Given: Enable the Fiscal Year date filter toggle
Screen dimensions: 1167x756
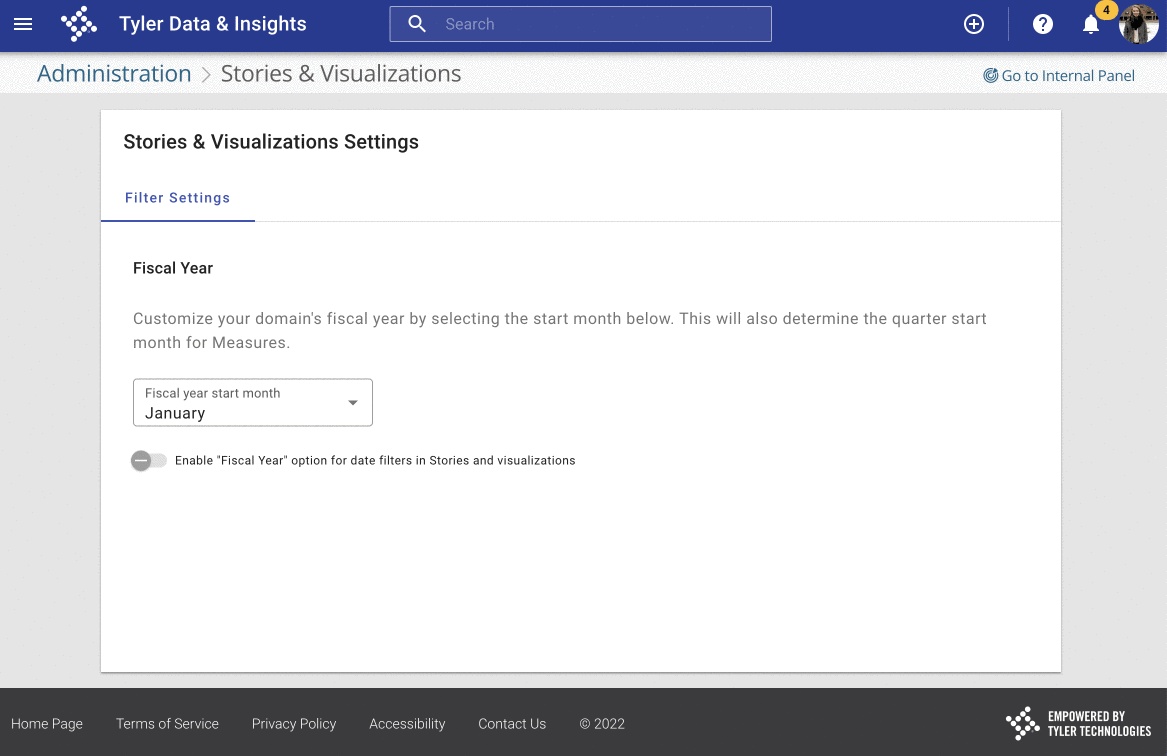Looking at the screenshot, I should pos(148,461).
